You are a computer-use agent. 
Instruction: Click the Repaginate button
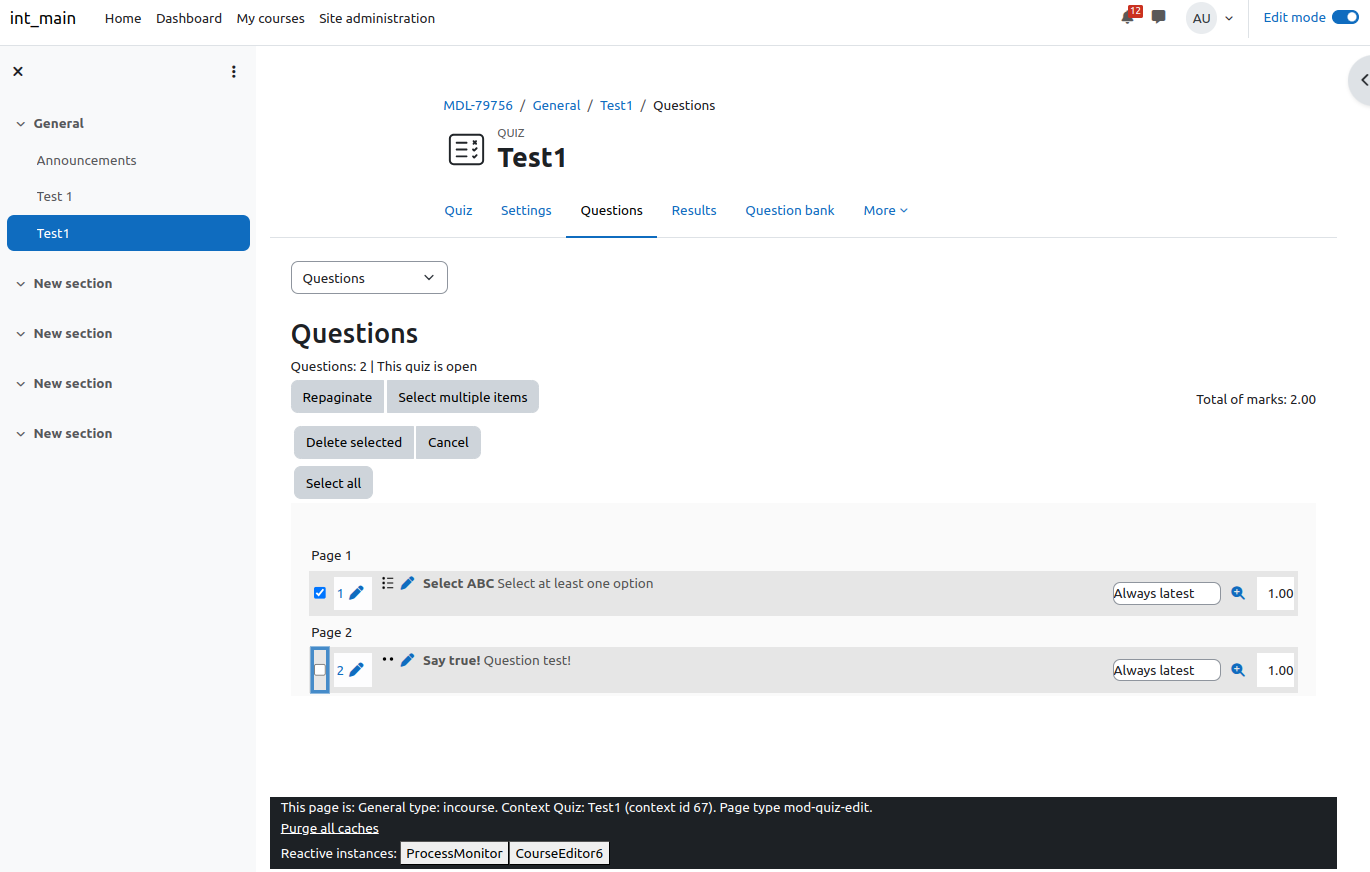click(337, 397)
